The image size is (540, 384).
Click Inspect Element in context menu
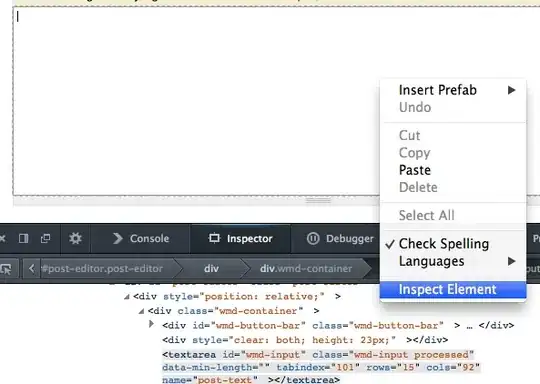click(453, 290)
